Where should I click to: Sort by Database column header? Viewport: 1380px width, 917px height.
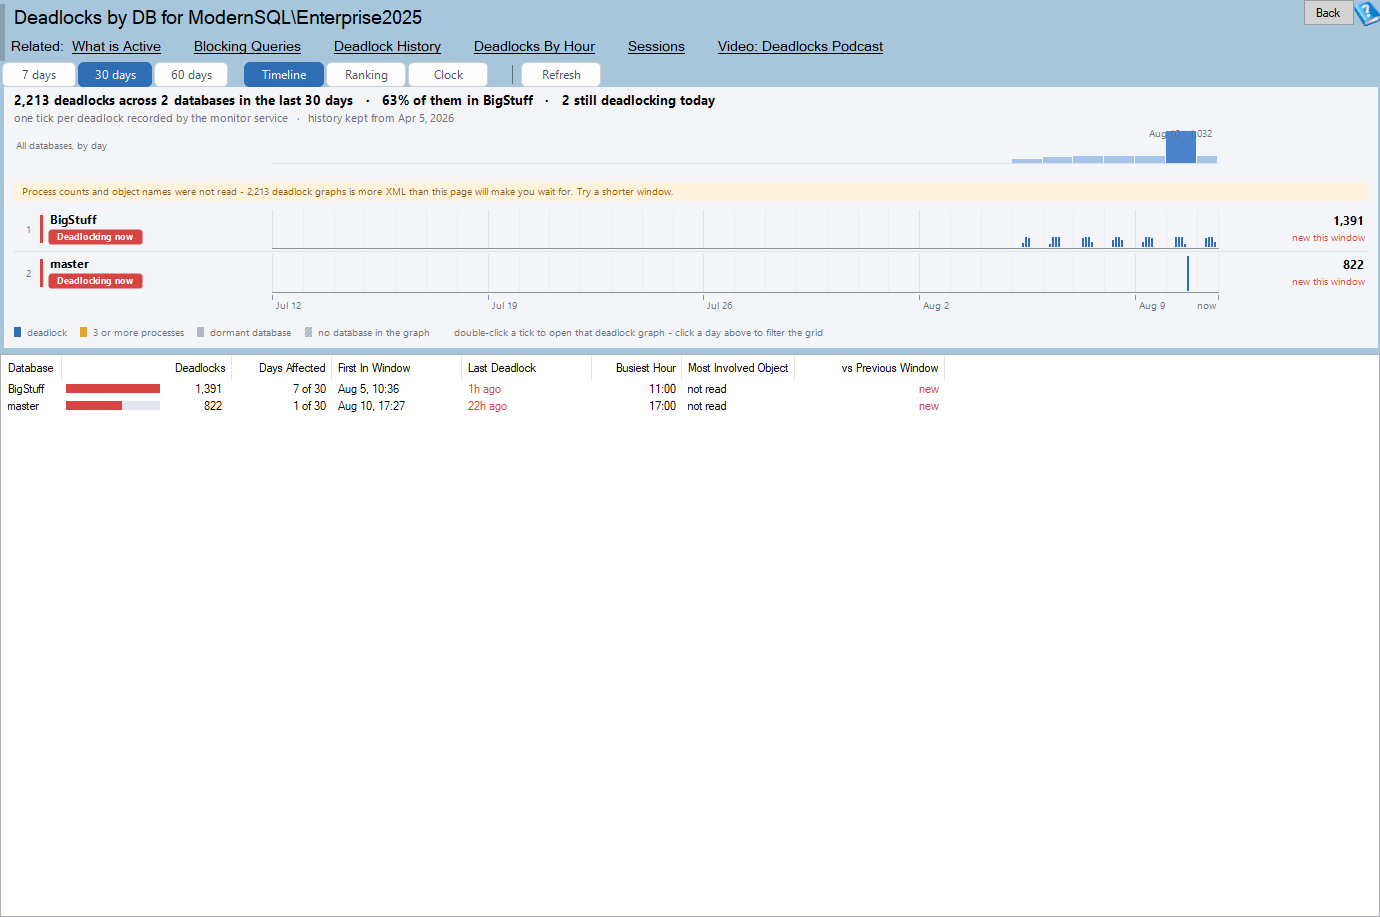point(31,368)
